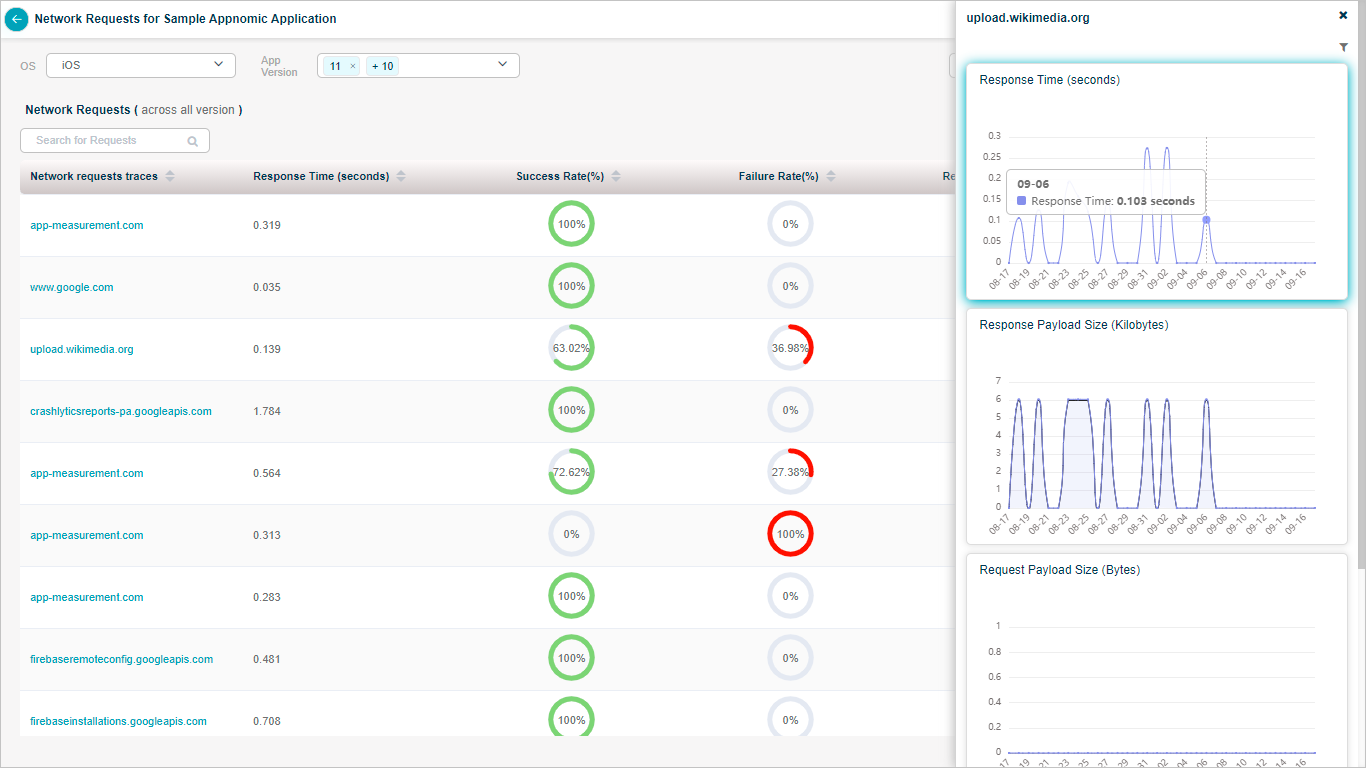
Task: Expand the App Version dropdown
Action: (503, 65)
